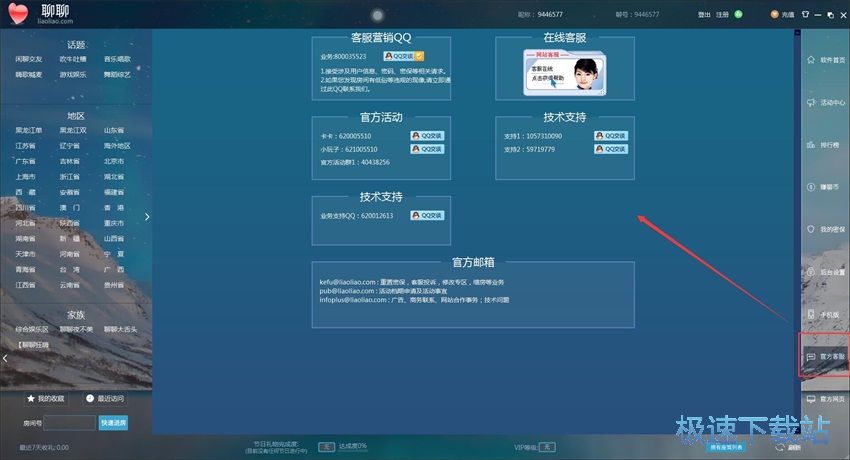
Task: Click QQ交谈 button for 支持2:59719779
Action: click(x=611, y=149)
